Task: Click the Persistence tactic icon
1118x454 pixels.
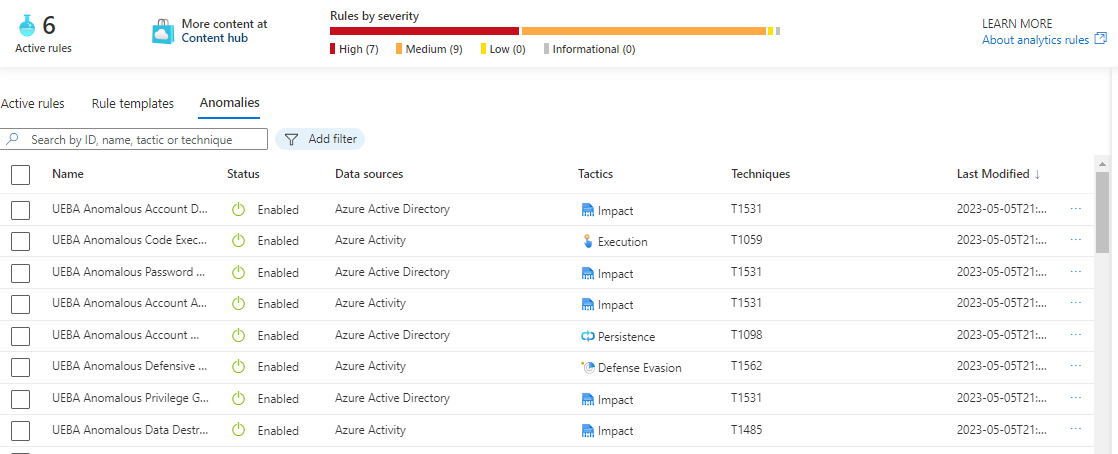Action: [587, 337]
